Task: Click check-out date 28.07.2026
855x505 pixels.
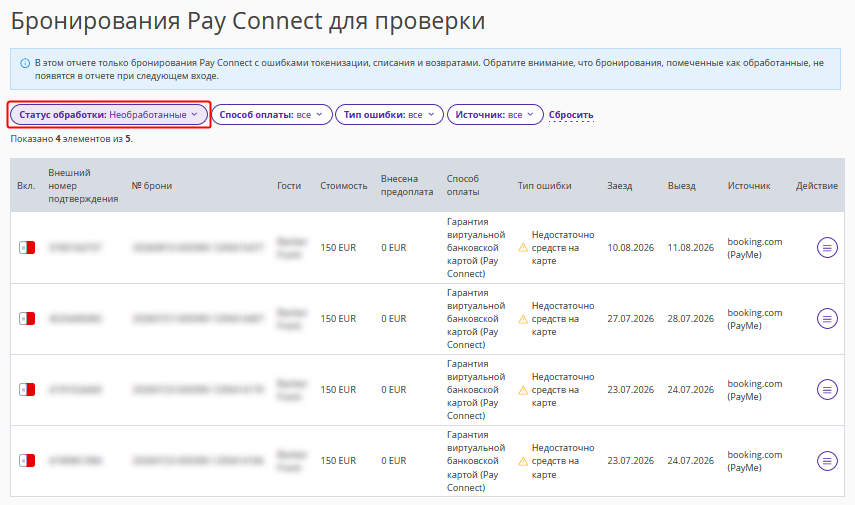Action: point(690,318)
